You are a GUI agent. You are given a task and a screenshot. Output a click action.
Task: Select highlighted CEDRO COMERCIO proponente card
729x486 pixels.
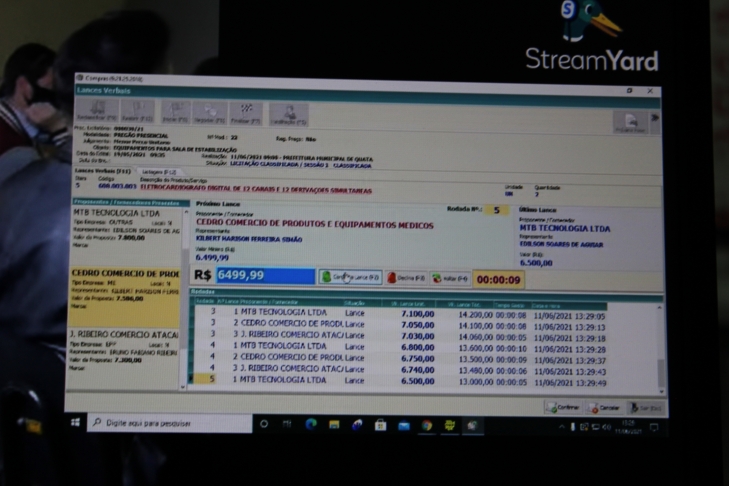click(x=125, y=297)
